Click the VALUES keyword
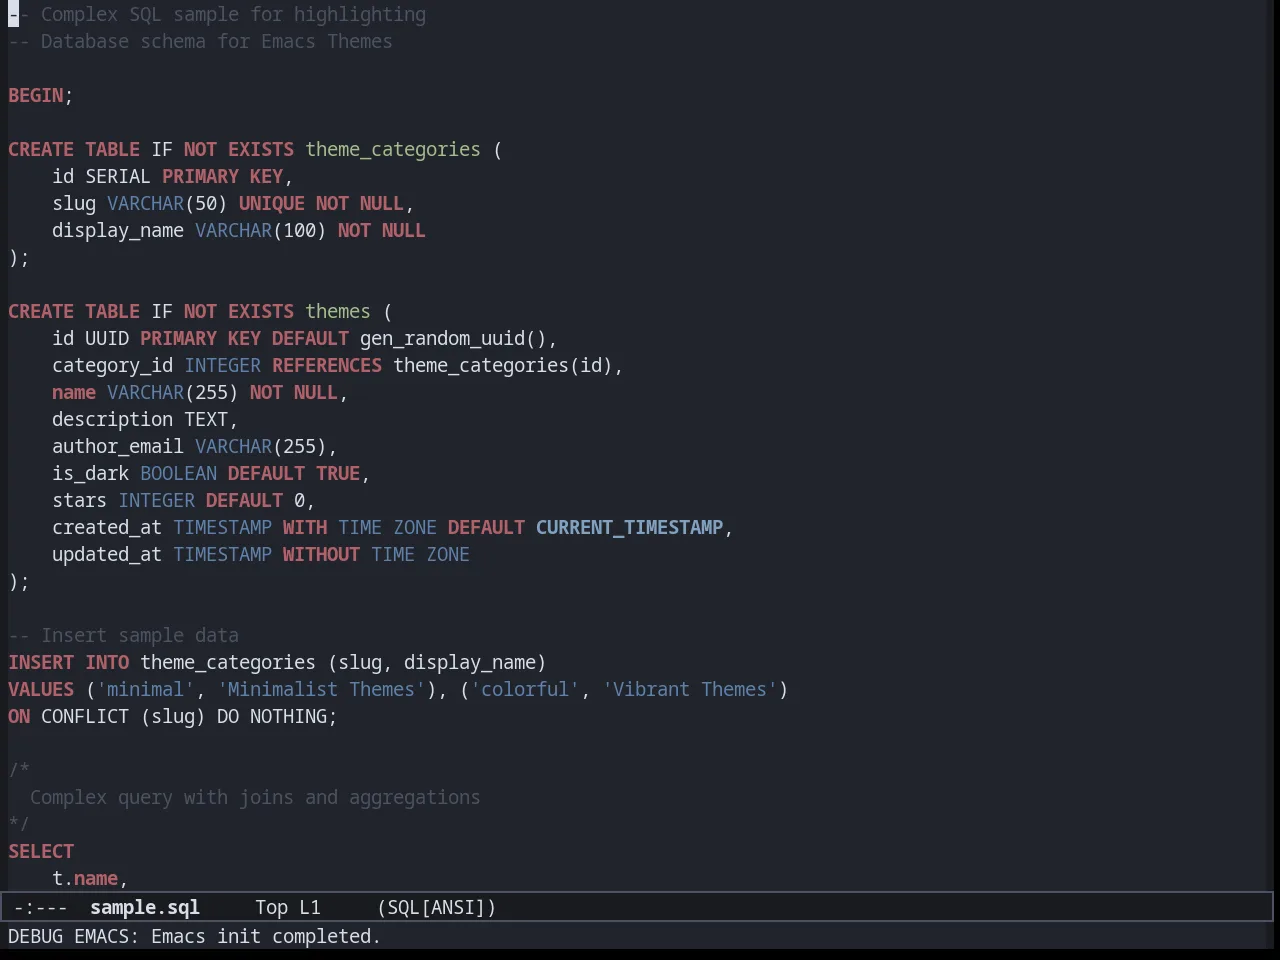Image resolution: width=1280 pixels, height=960 pixels. [x=41, y=689]
